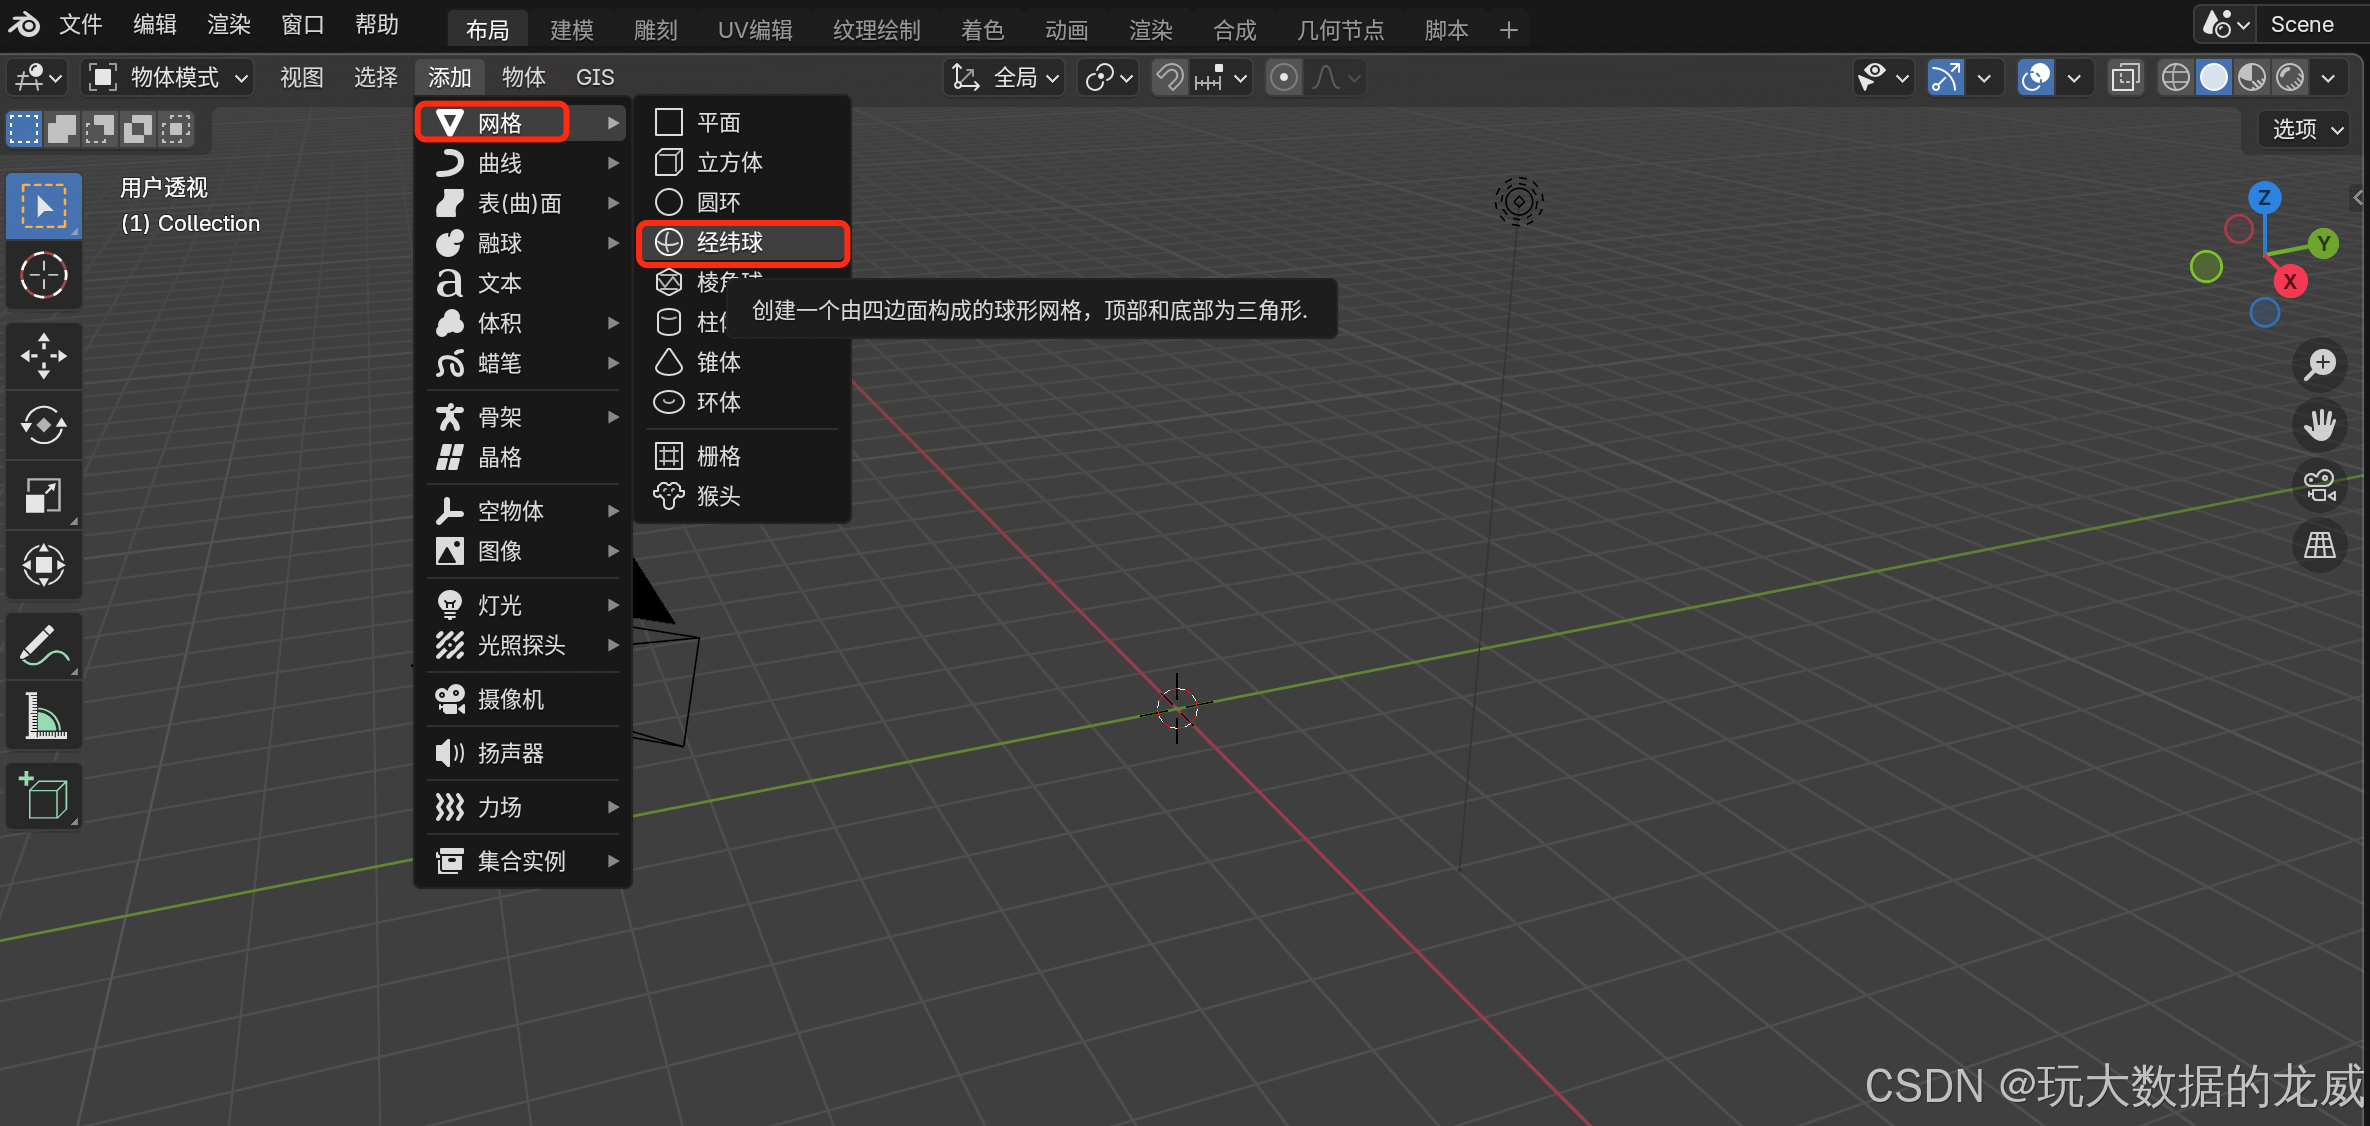Select the Measure tool icon

[43, 716]
